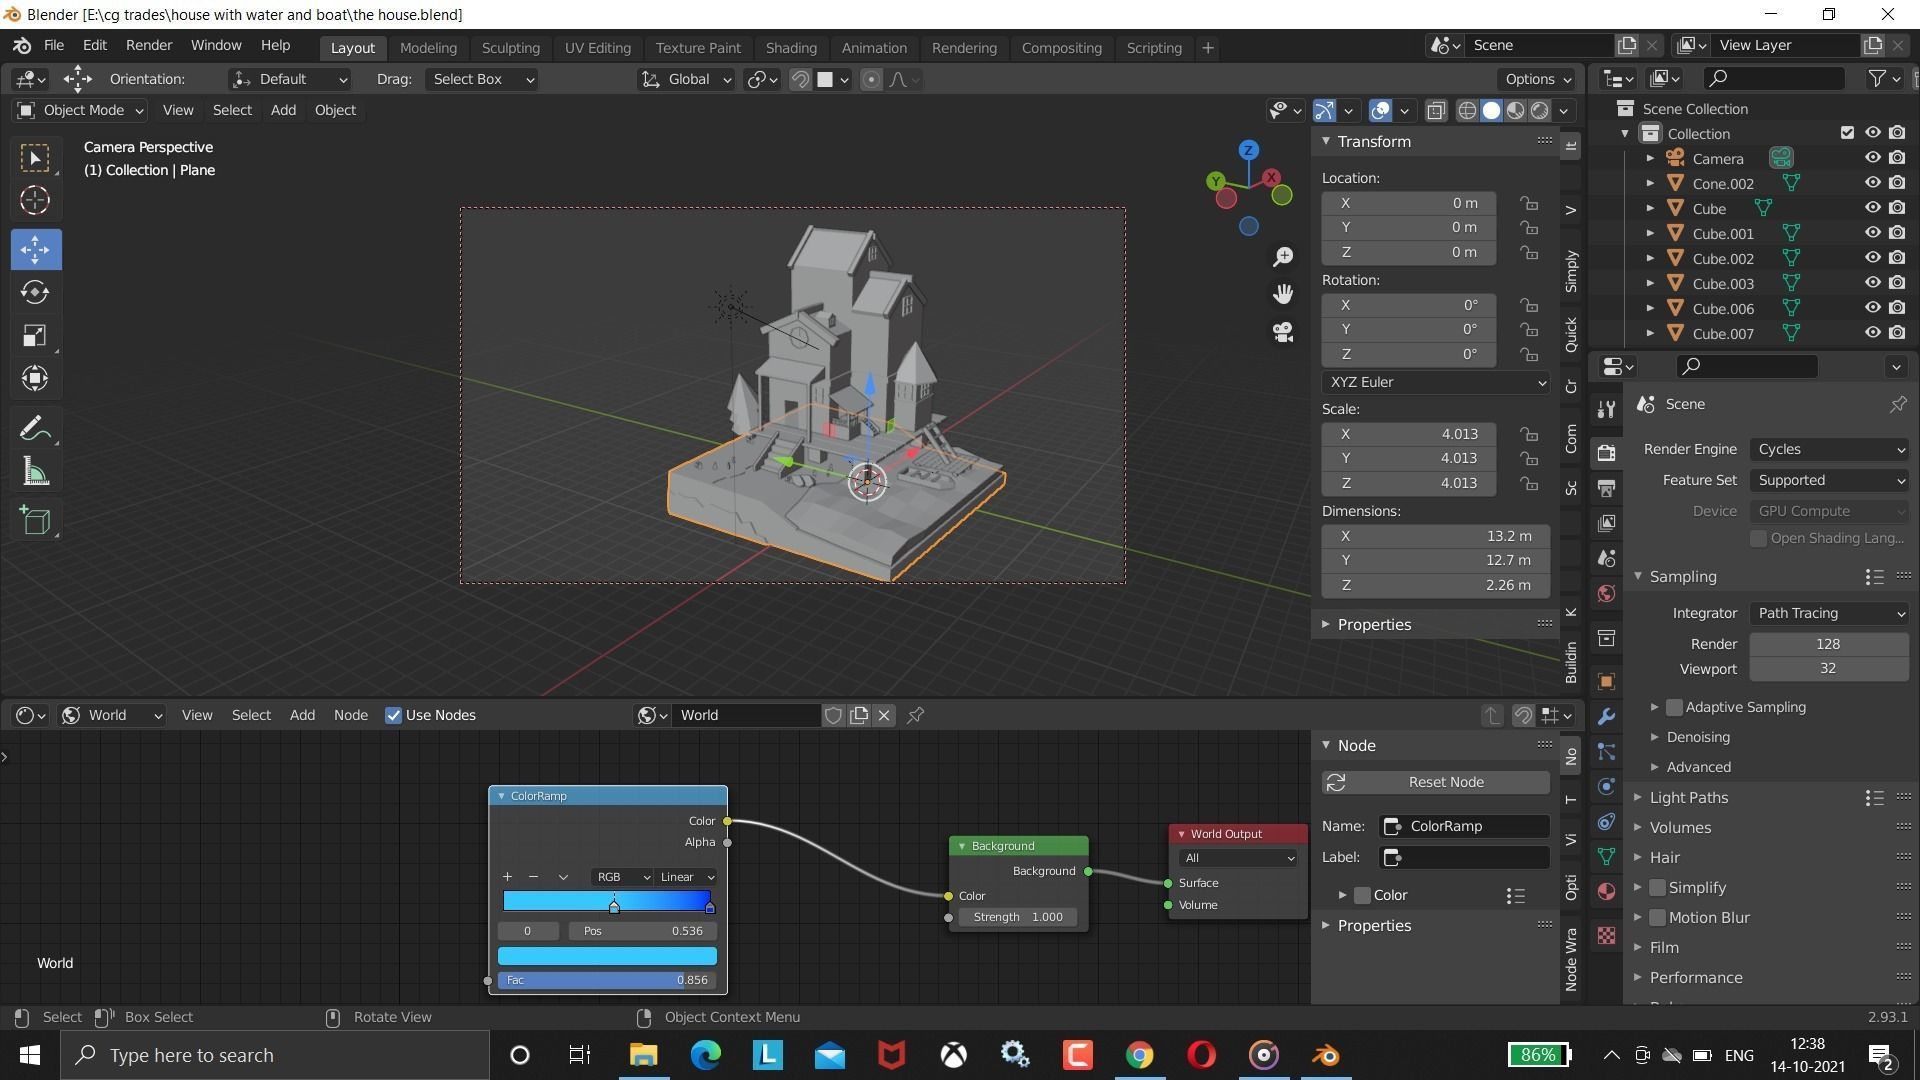Viewport: 1920px width, 1080px height.
Task: Click the Add Cube tool icon
Action: pos(35,520)
